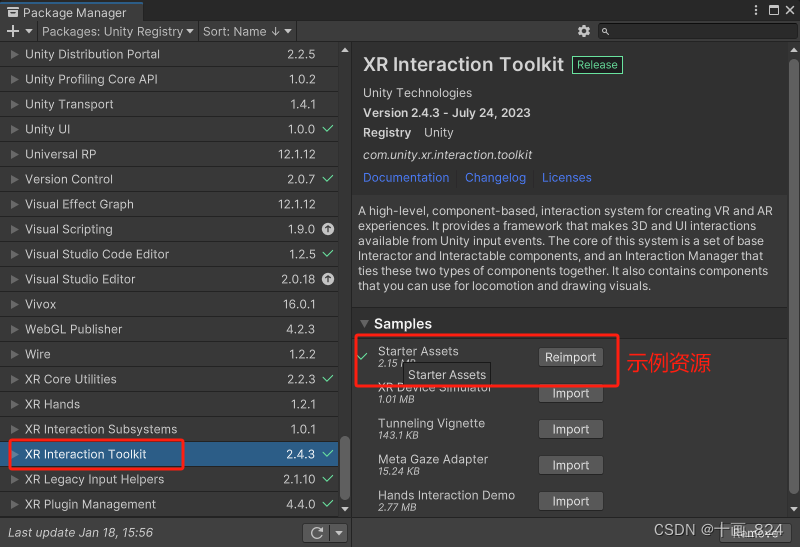
Task: Click installed checkmark of XR Interaction Toolkit
Action: coord(328,454)
